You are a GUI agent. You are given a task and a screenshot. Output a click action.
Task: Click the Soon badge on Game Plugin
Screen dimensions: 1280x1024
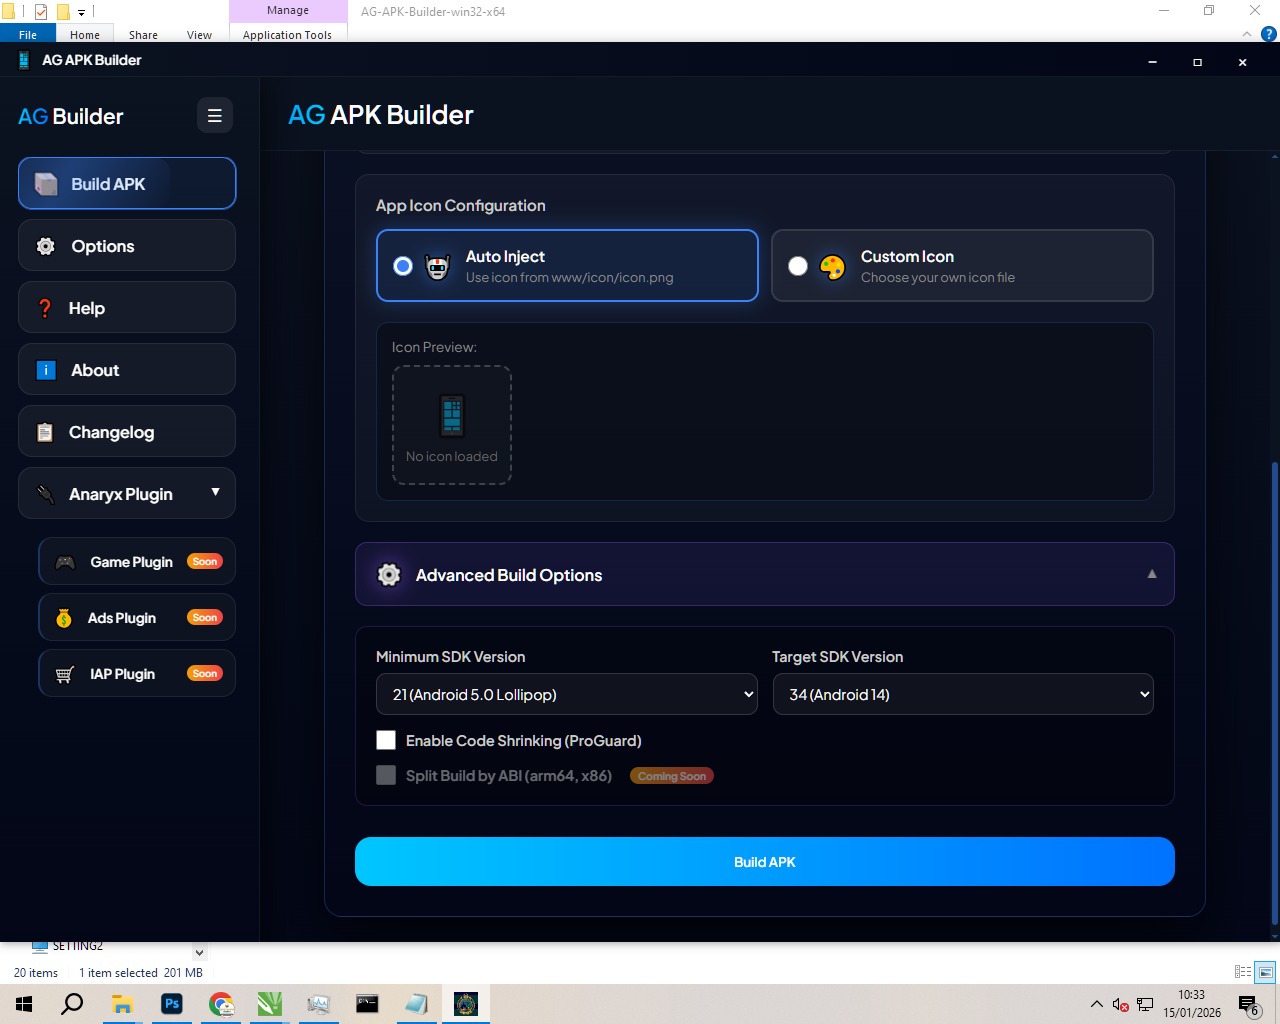[205, 562]
